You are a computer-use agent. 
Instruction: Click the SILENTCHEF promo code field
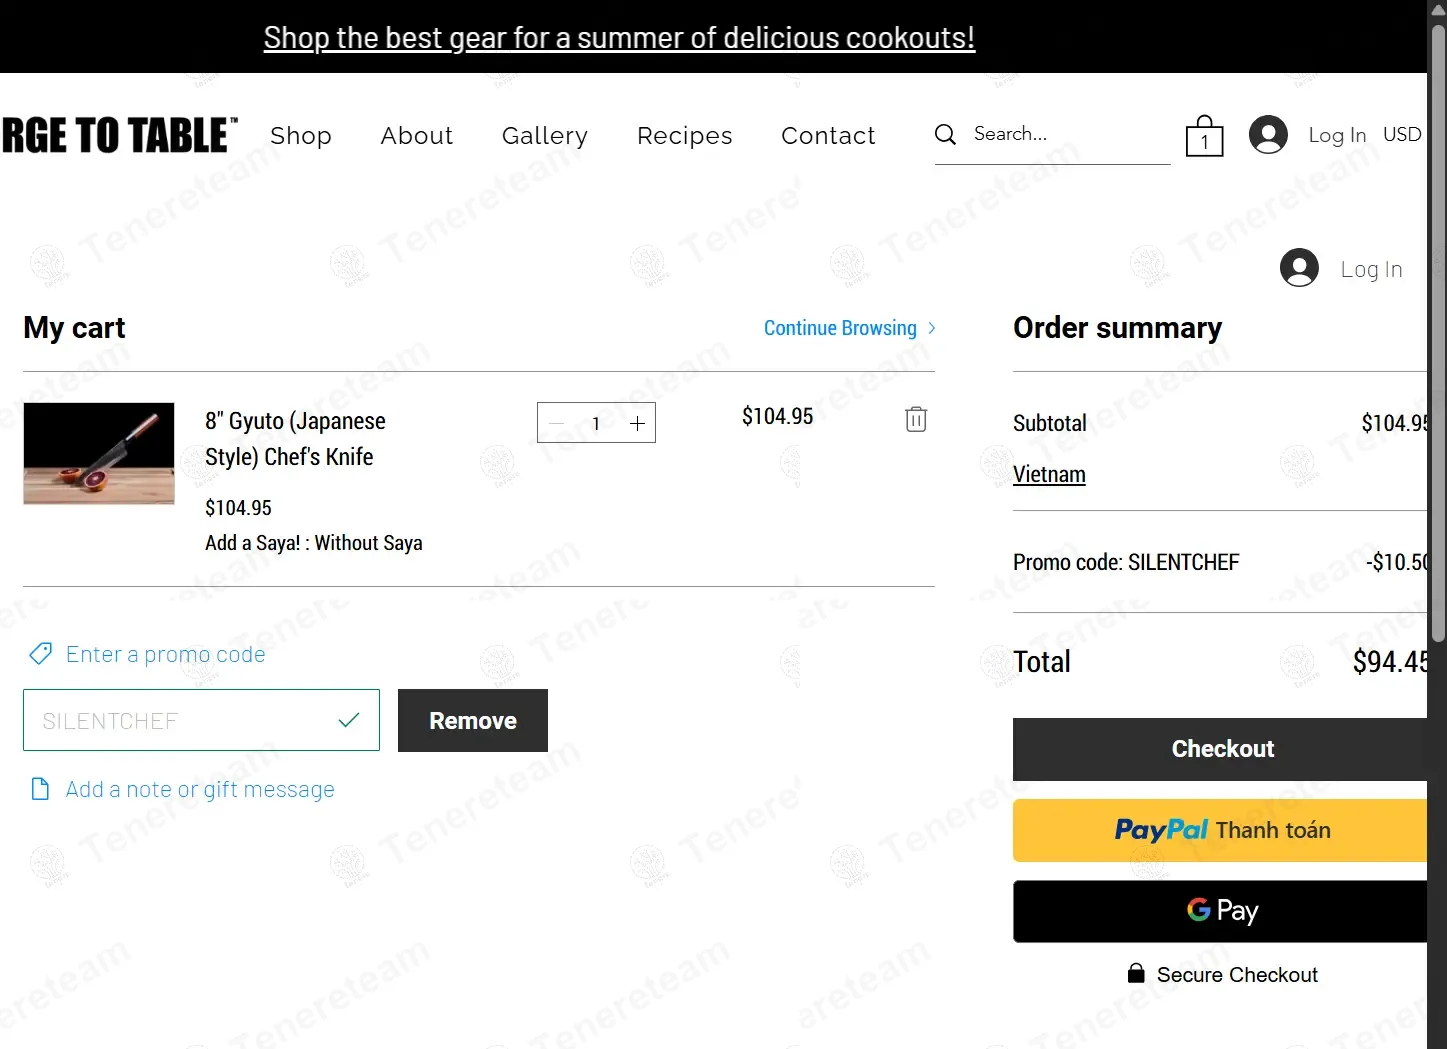[x=185, y=720]
